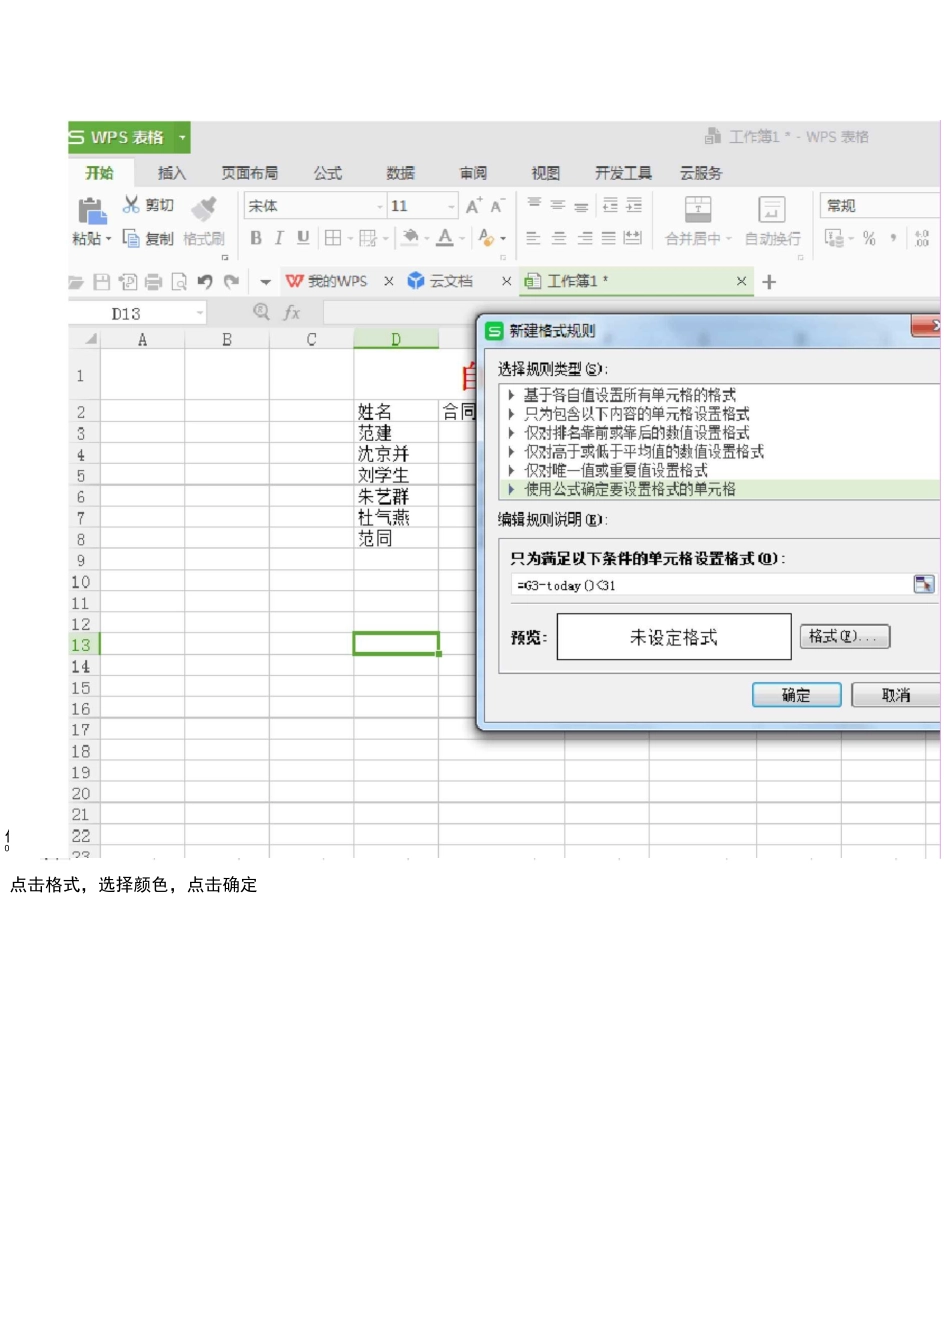Open the Paste dropdown arrow

109,239
